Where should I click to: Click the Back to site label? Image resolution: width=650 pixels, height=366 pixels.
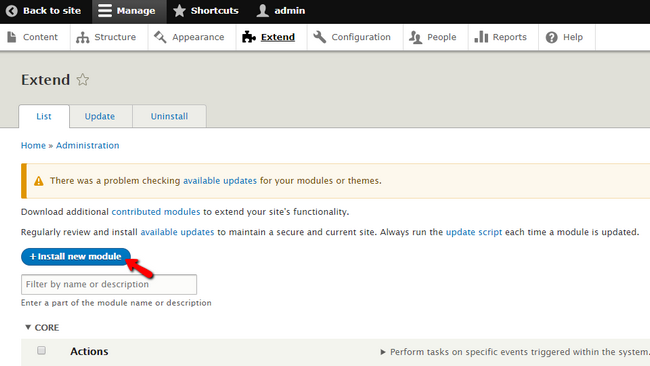(52, 11)
